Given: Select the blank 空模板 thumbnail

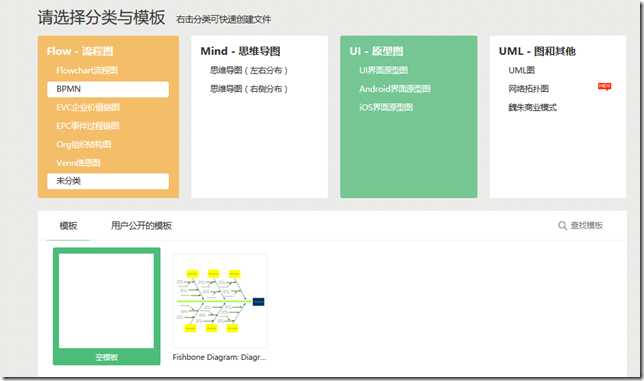Looking at the screenshot, I should click(x=106, y=301).
